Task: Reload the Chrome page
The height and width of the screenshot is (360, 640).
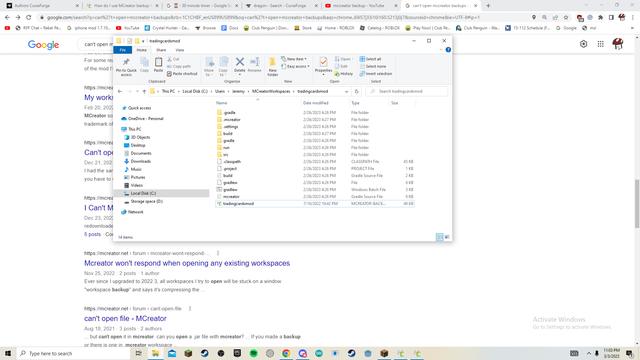Action: (29, 18)
